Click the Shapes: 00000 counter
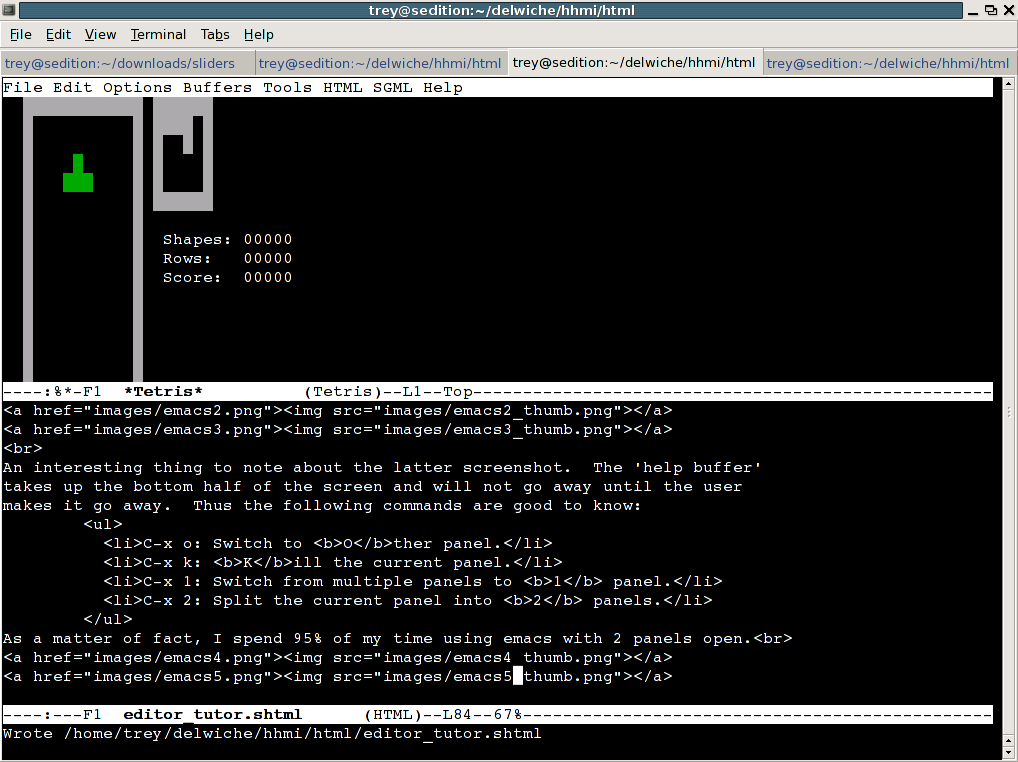Image resolution: width=1018 pixels, height=762 pixels. [x=227, y=240]
